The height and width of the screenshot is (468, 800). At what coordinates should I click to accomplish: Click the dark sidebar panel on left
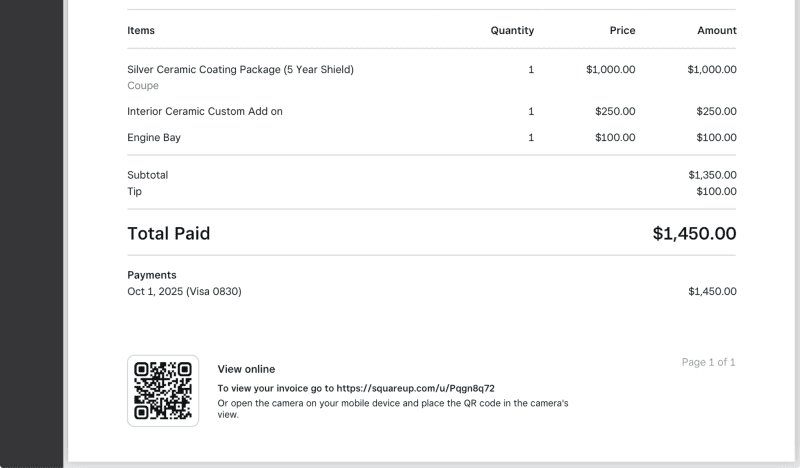(32, 234)
